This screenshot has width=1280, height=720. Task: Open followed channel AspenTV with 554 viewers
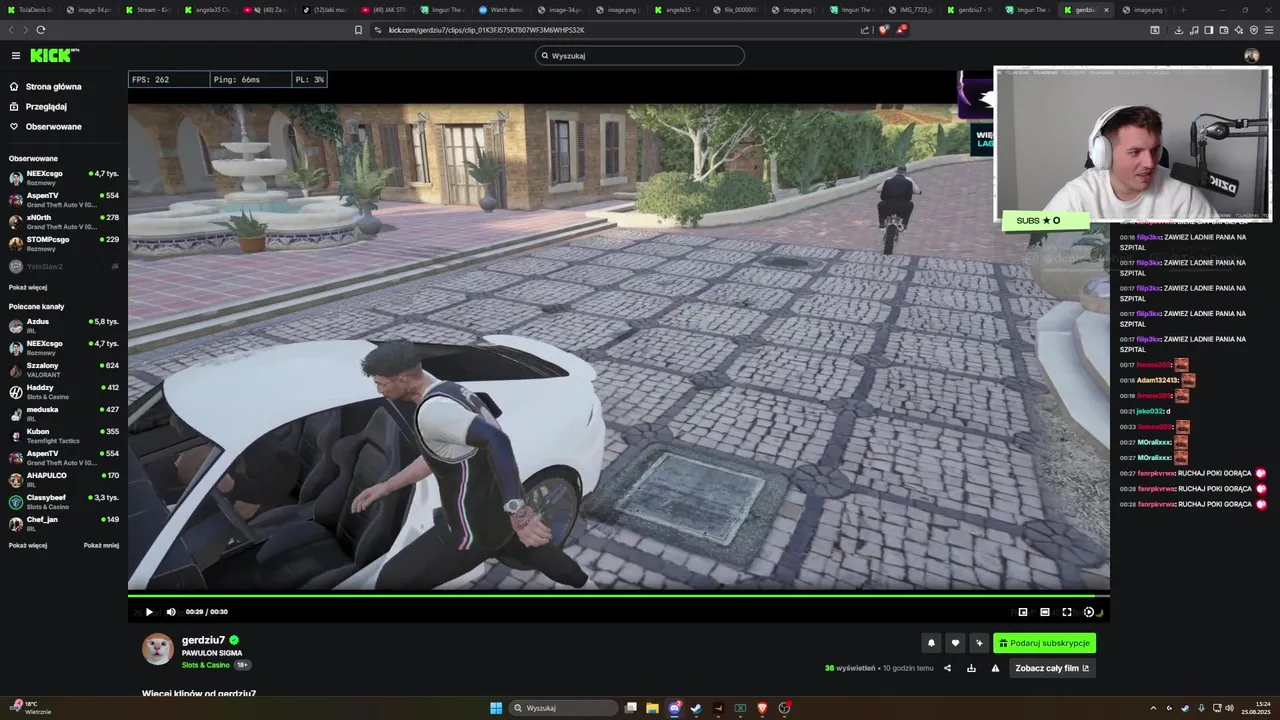(x=64, y=200)
